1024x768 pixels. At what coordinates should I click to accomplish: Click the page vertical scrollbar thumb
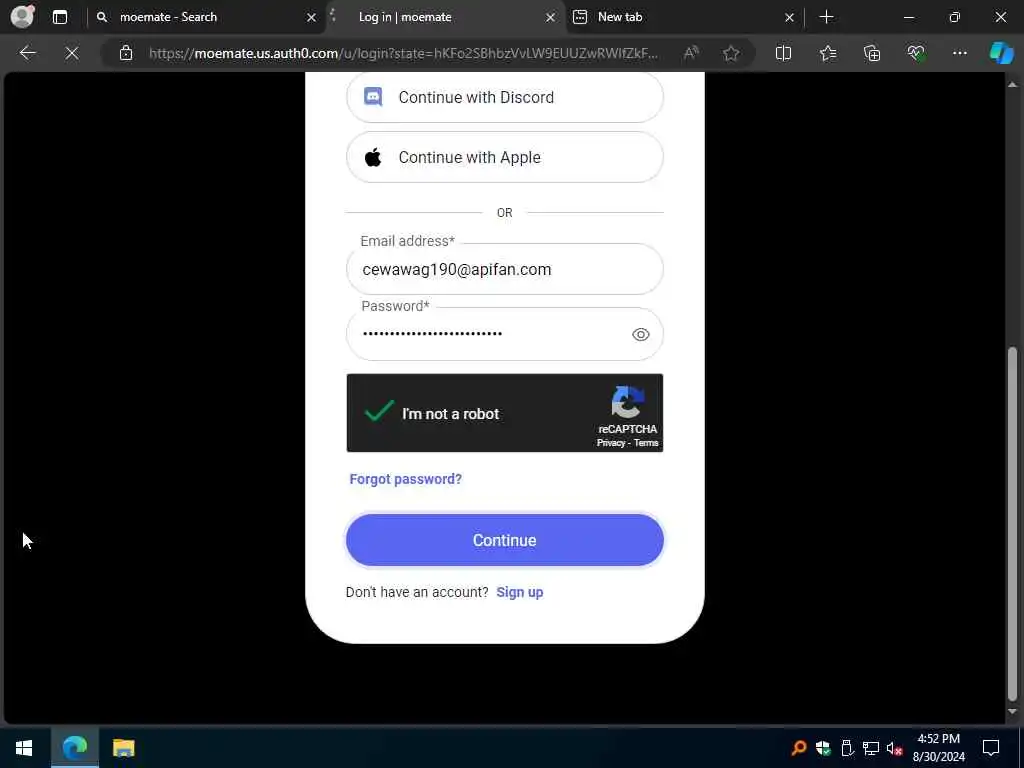click(1012, 523)
